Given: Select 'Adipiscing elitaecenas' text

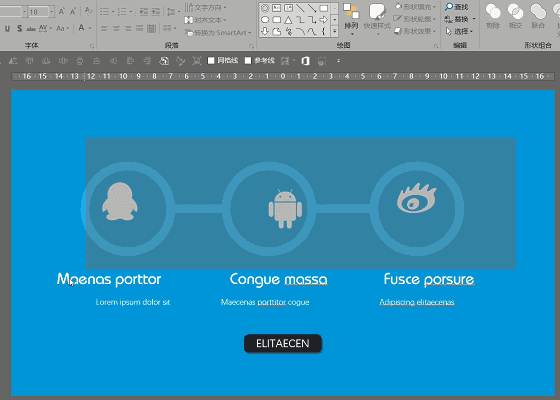Looking at the screenshot, I should [x=417, y=302].
